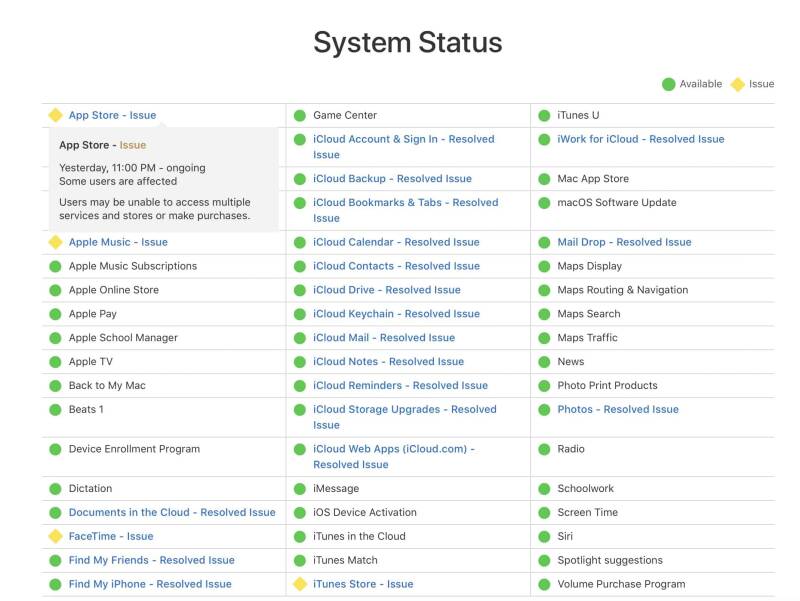Image resolution: width=800 pixels, height=601 pixels.
Task: Click the yellow issue diamond beside App Store
Action: pos(55,115)
